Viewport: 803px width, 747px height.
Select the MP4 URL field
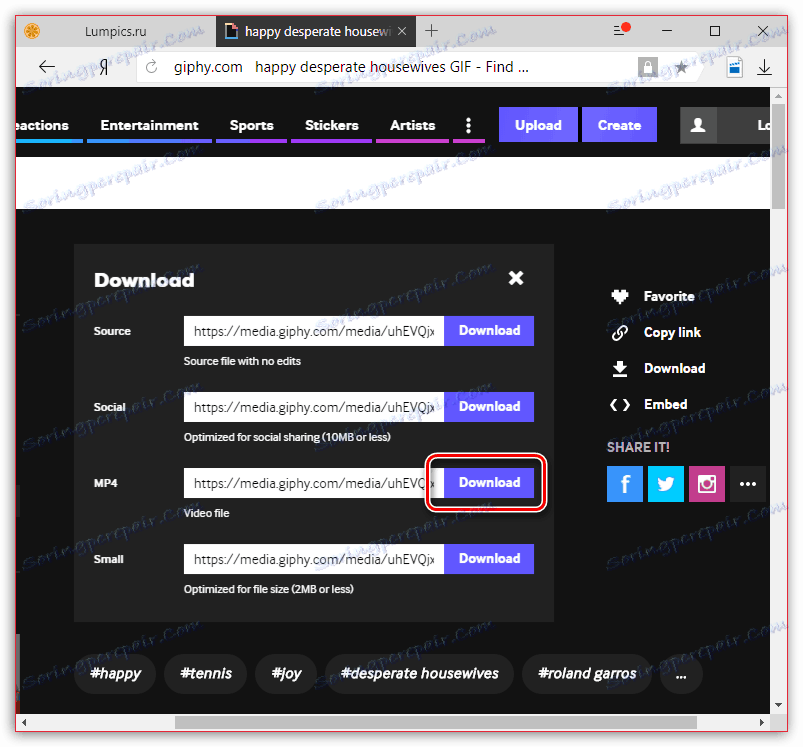tap(313, 483)
